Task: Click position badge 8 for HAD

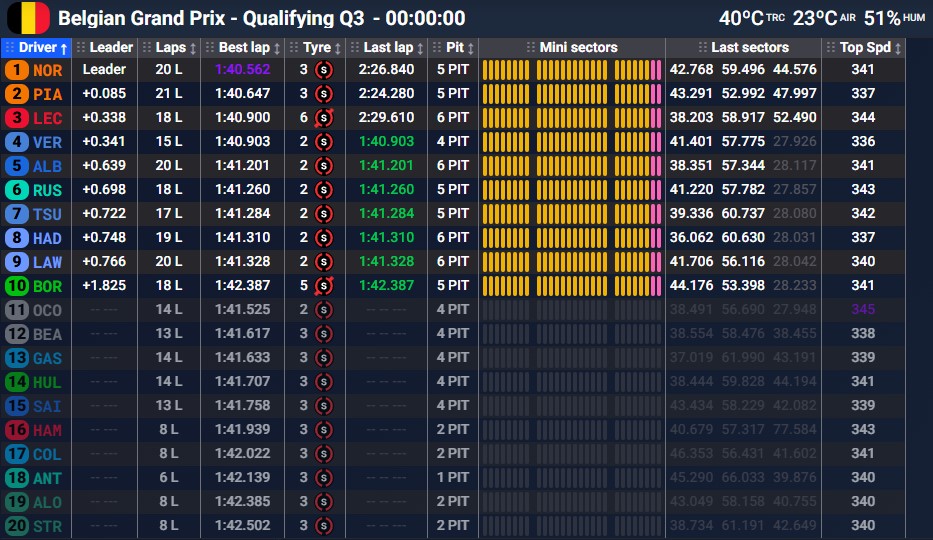Action: (16, 238)
